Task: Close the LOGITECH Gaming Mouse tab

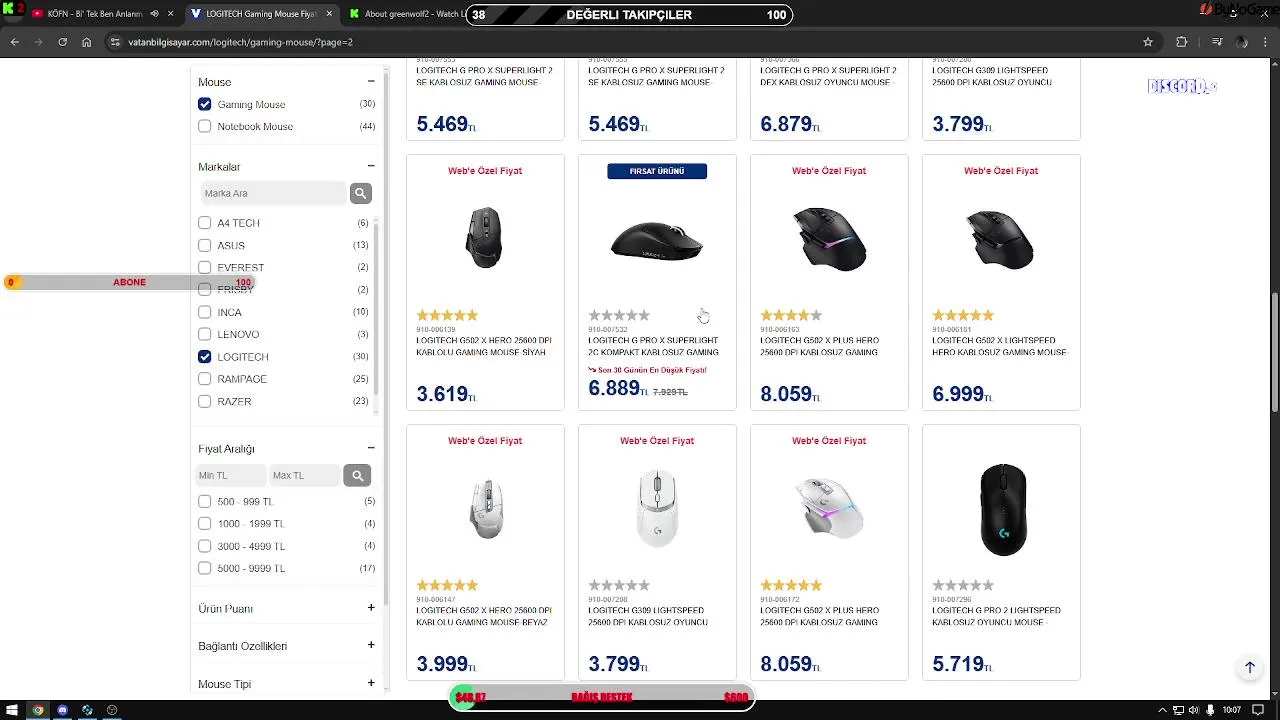Action: (x=329, y=14)
